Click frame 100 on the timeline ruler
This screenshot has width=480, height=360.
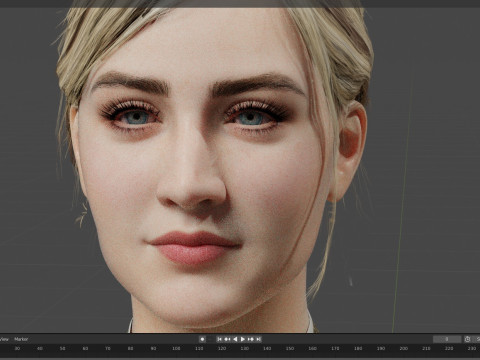pyautogui.click(x=176, y=348)
